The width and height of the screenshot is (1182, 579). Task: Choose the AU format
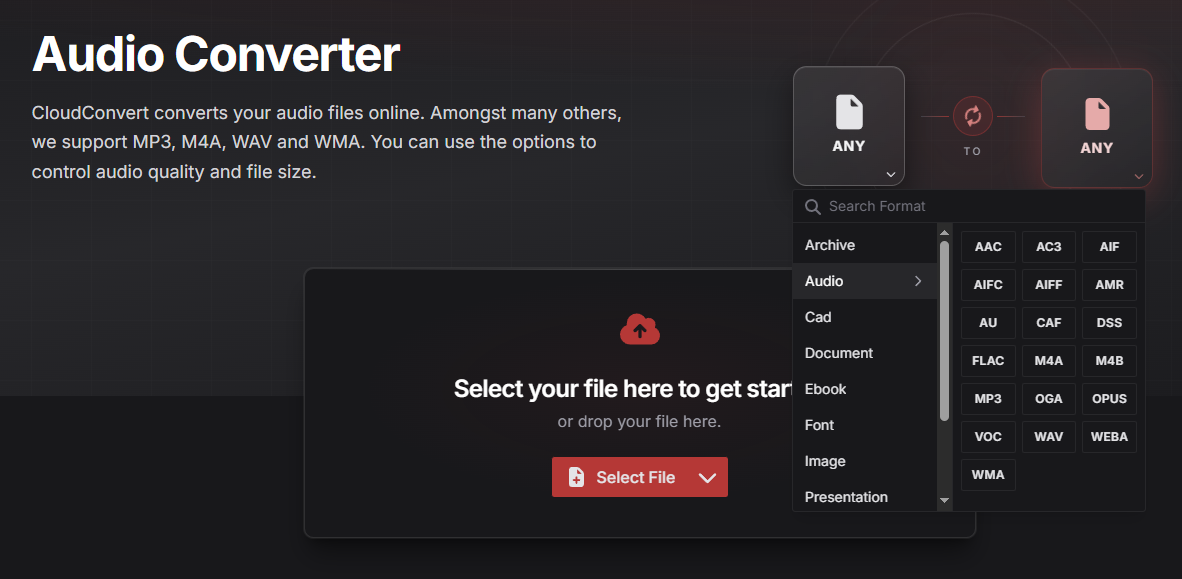988,323
